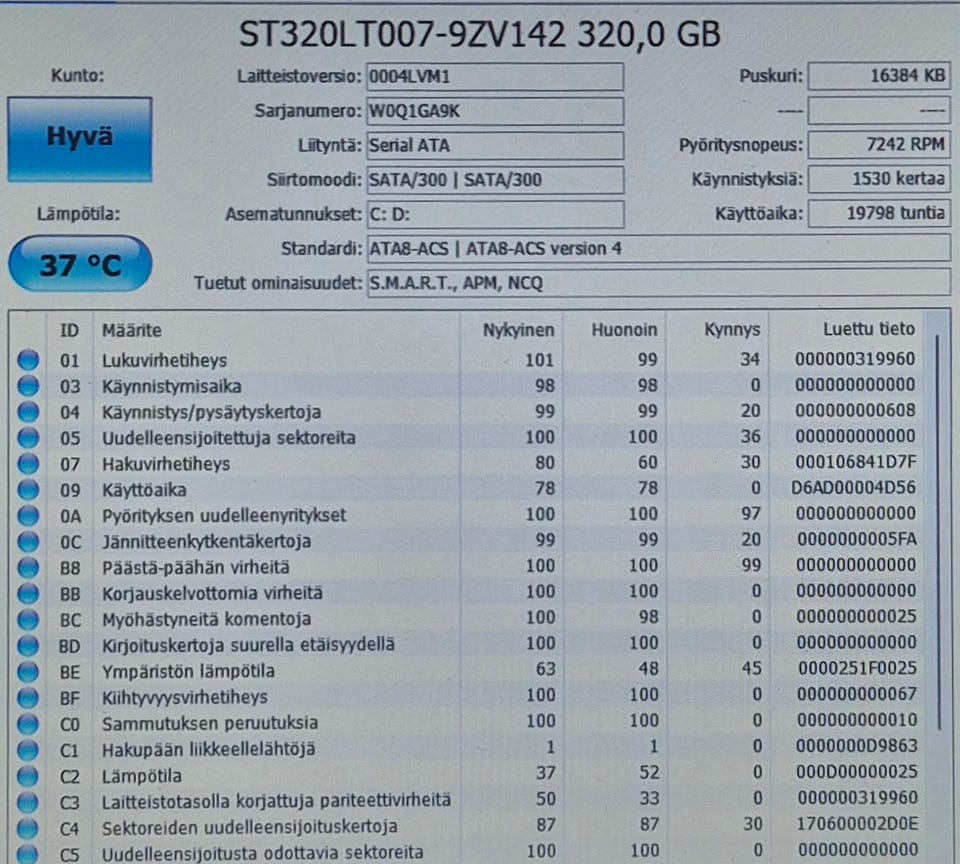Click the 37 °C temperature button
Viewport: 960px width, 864px height.
pos(80,264)
